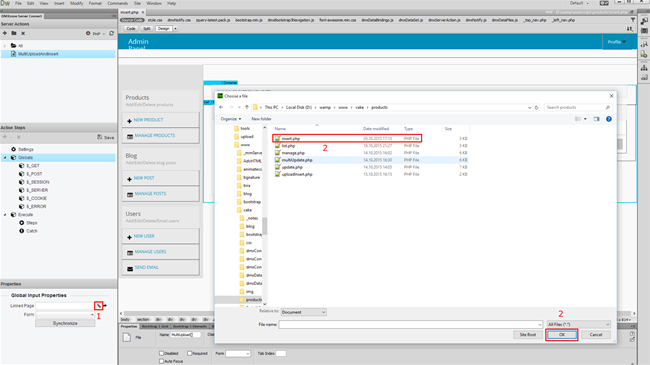Switch to Code view
The height and width of the screenshot is (365, 650).
point(131,29)
